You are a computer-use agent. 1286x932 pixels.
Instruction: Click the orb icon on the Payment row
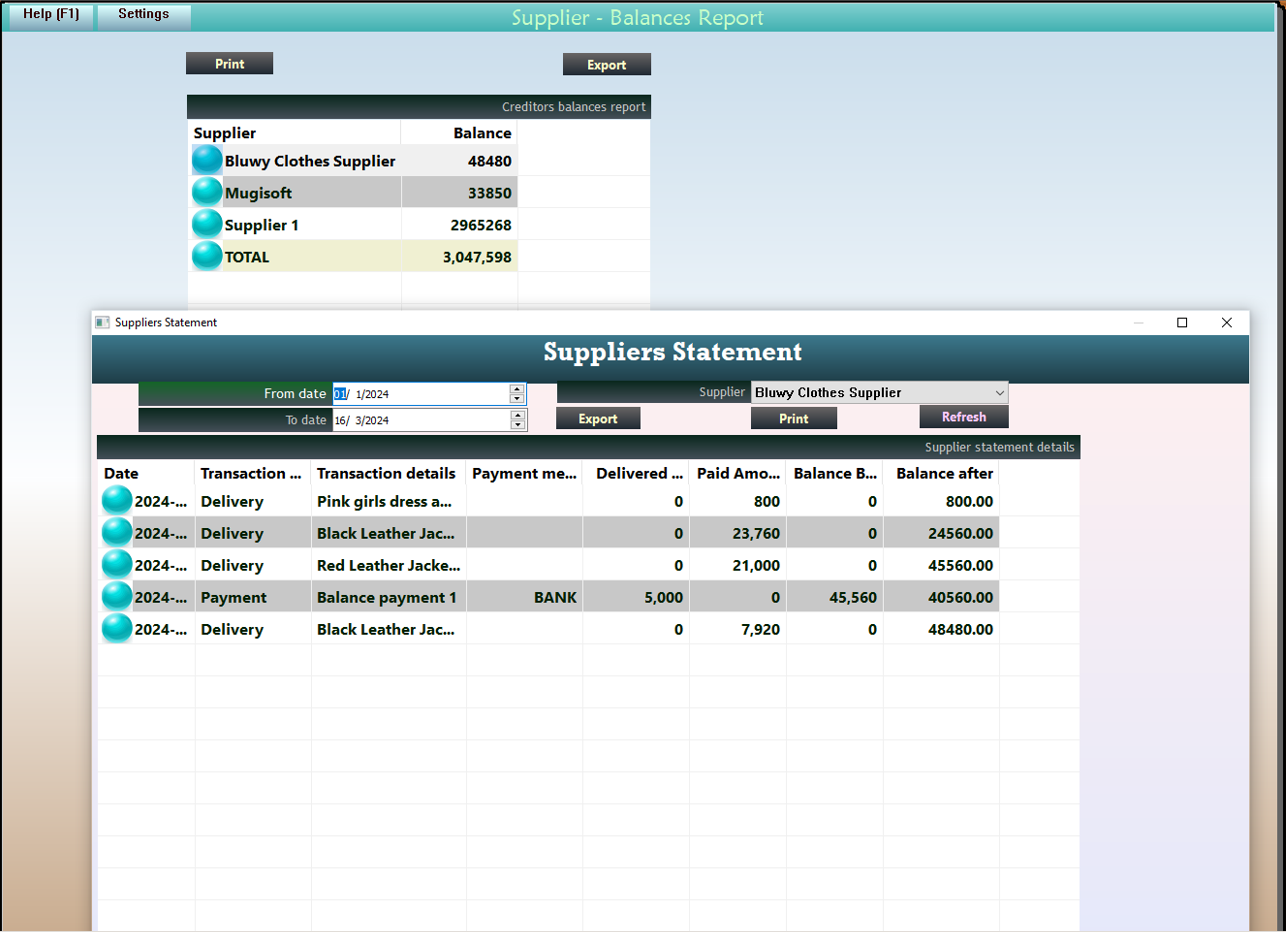tap(117, 597)
